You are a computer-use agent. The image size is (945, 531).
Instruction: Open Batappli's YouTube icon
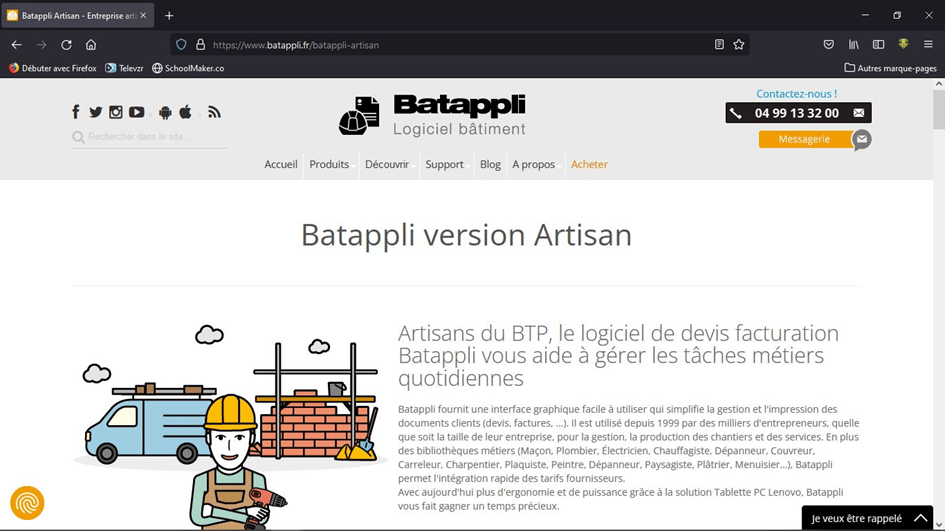point(137,112)
